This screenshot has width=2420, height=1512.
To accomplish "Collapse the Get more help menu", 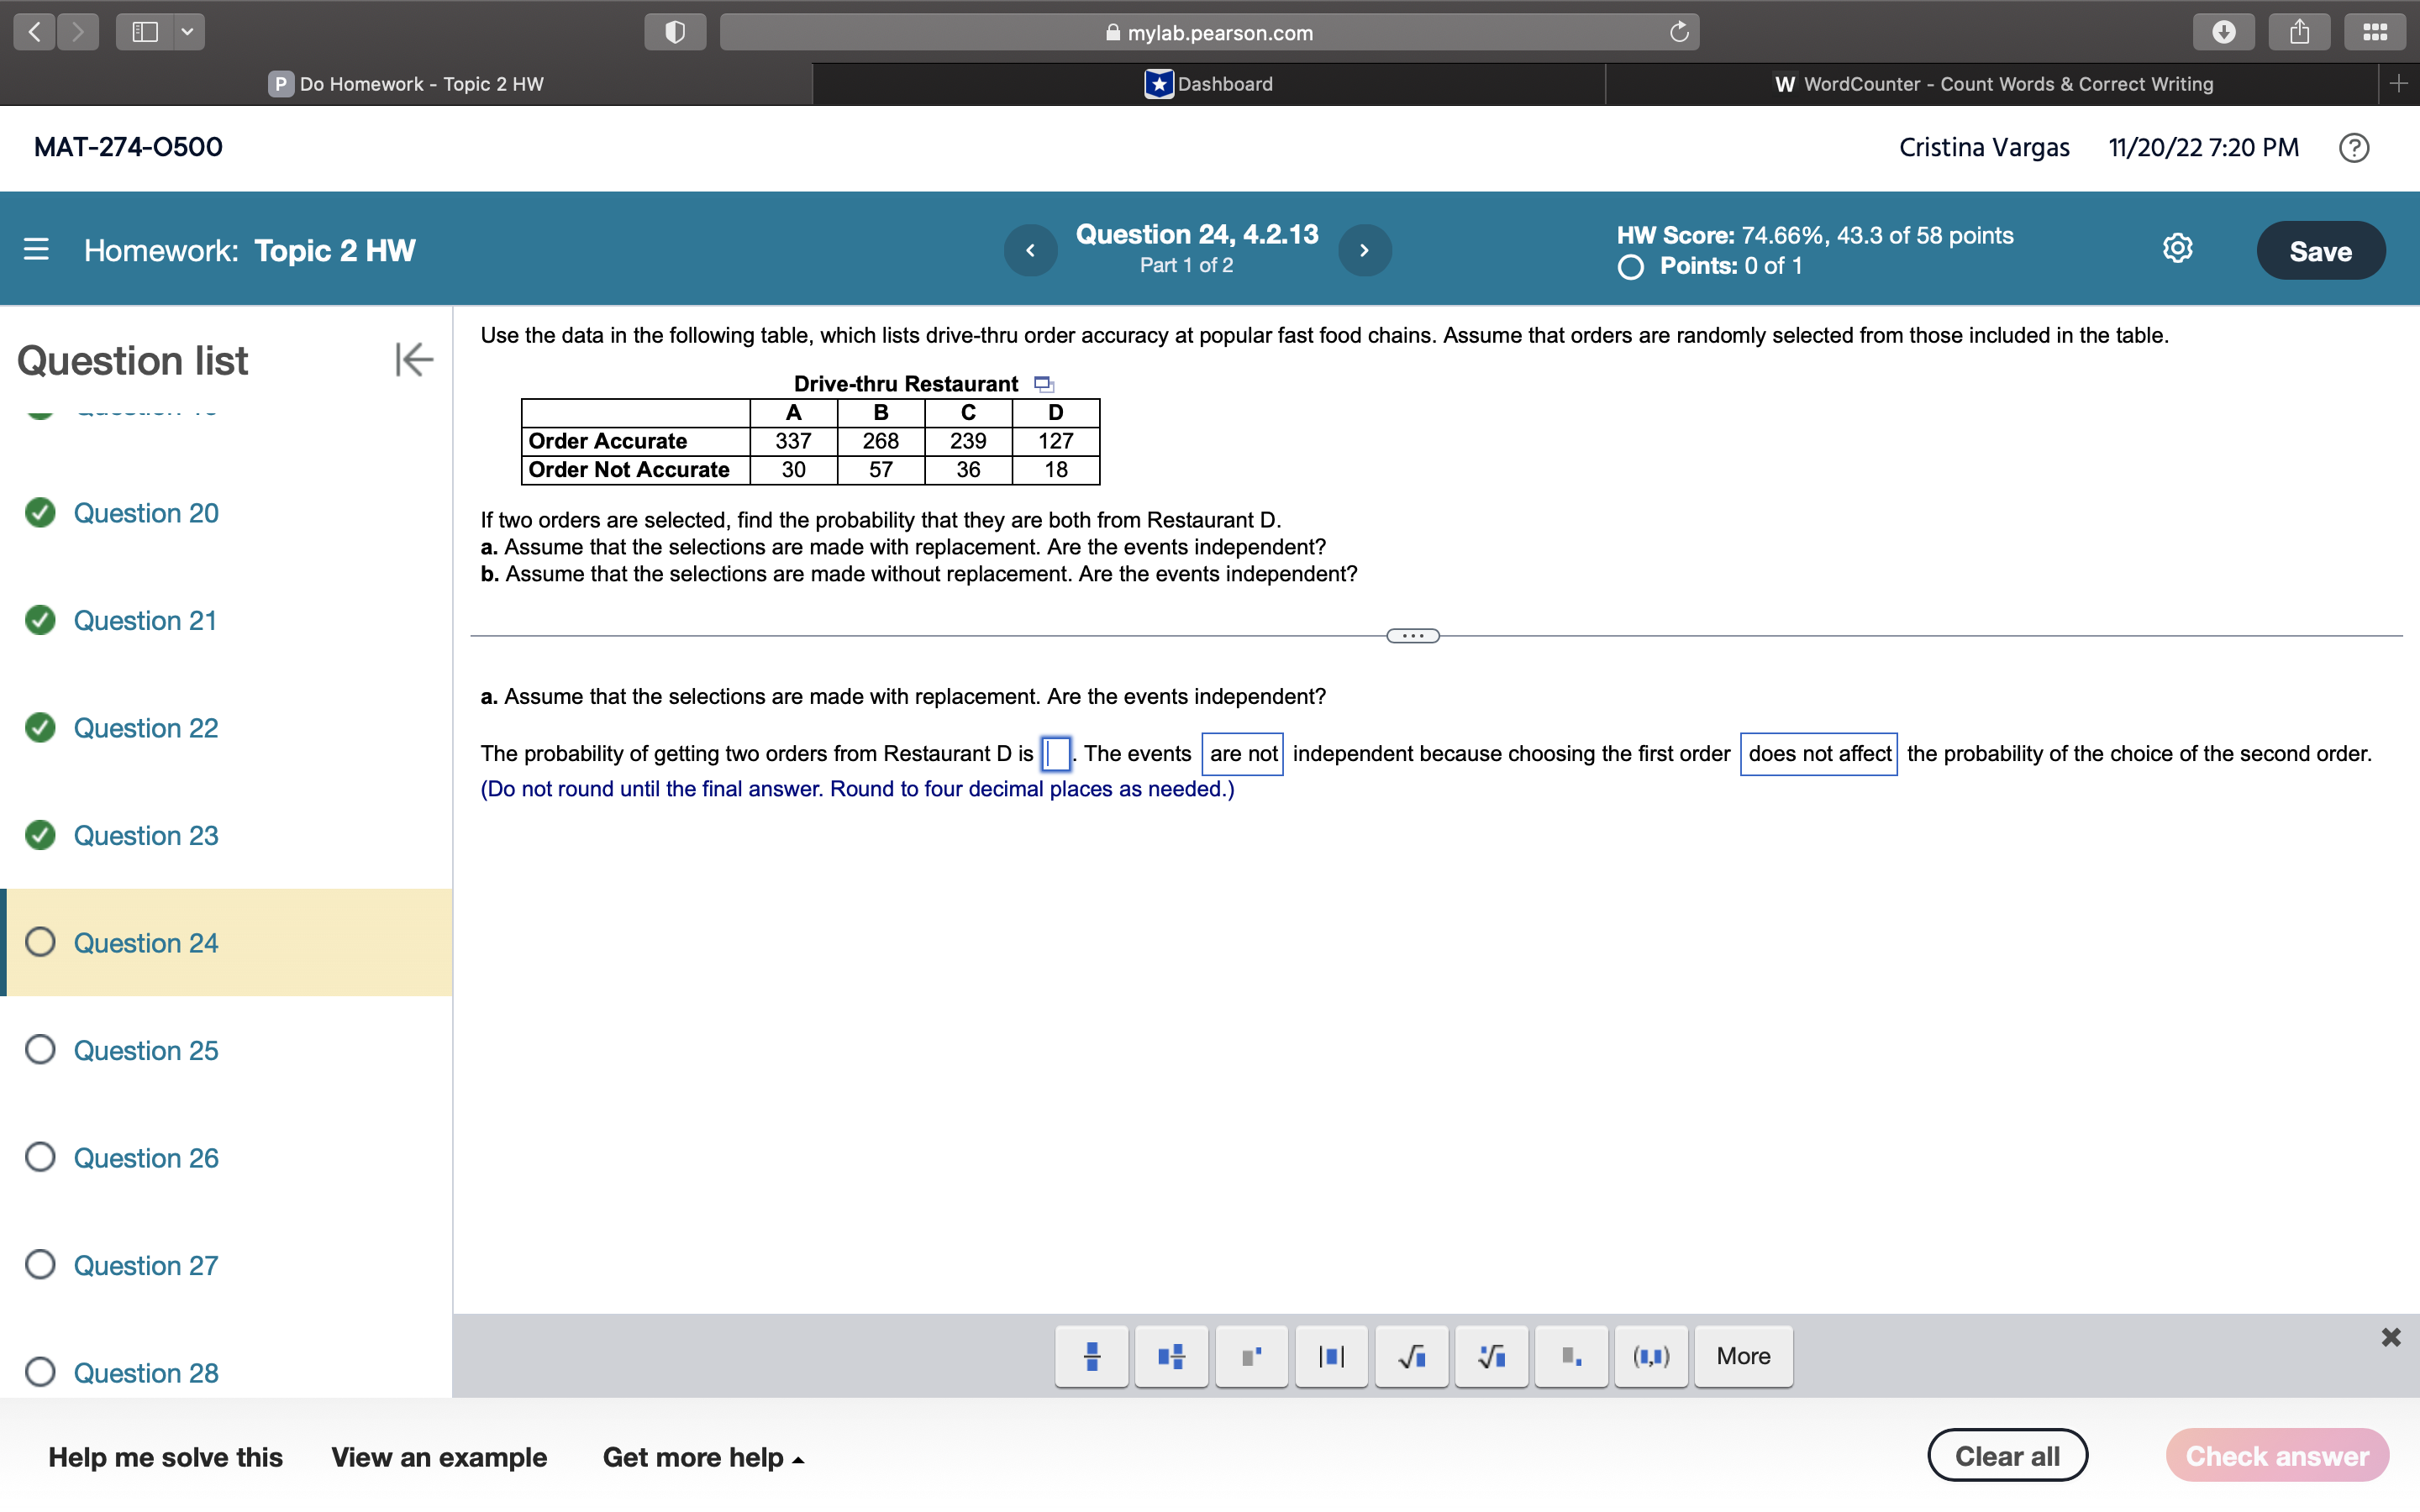I will (796, 1459).
